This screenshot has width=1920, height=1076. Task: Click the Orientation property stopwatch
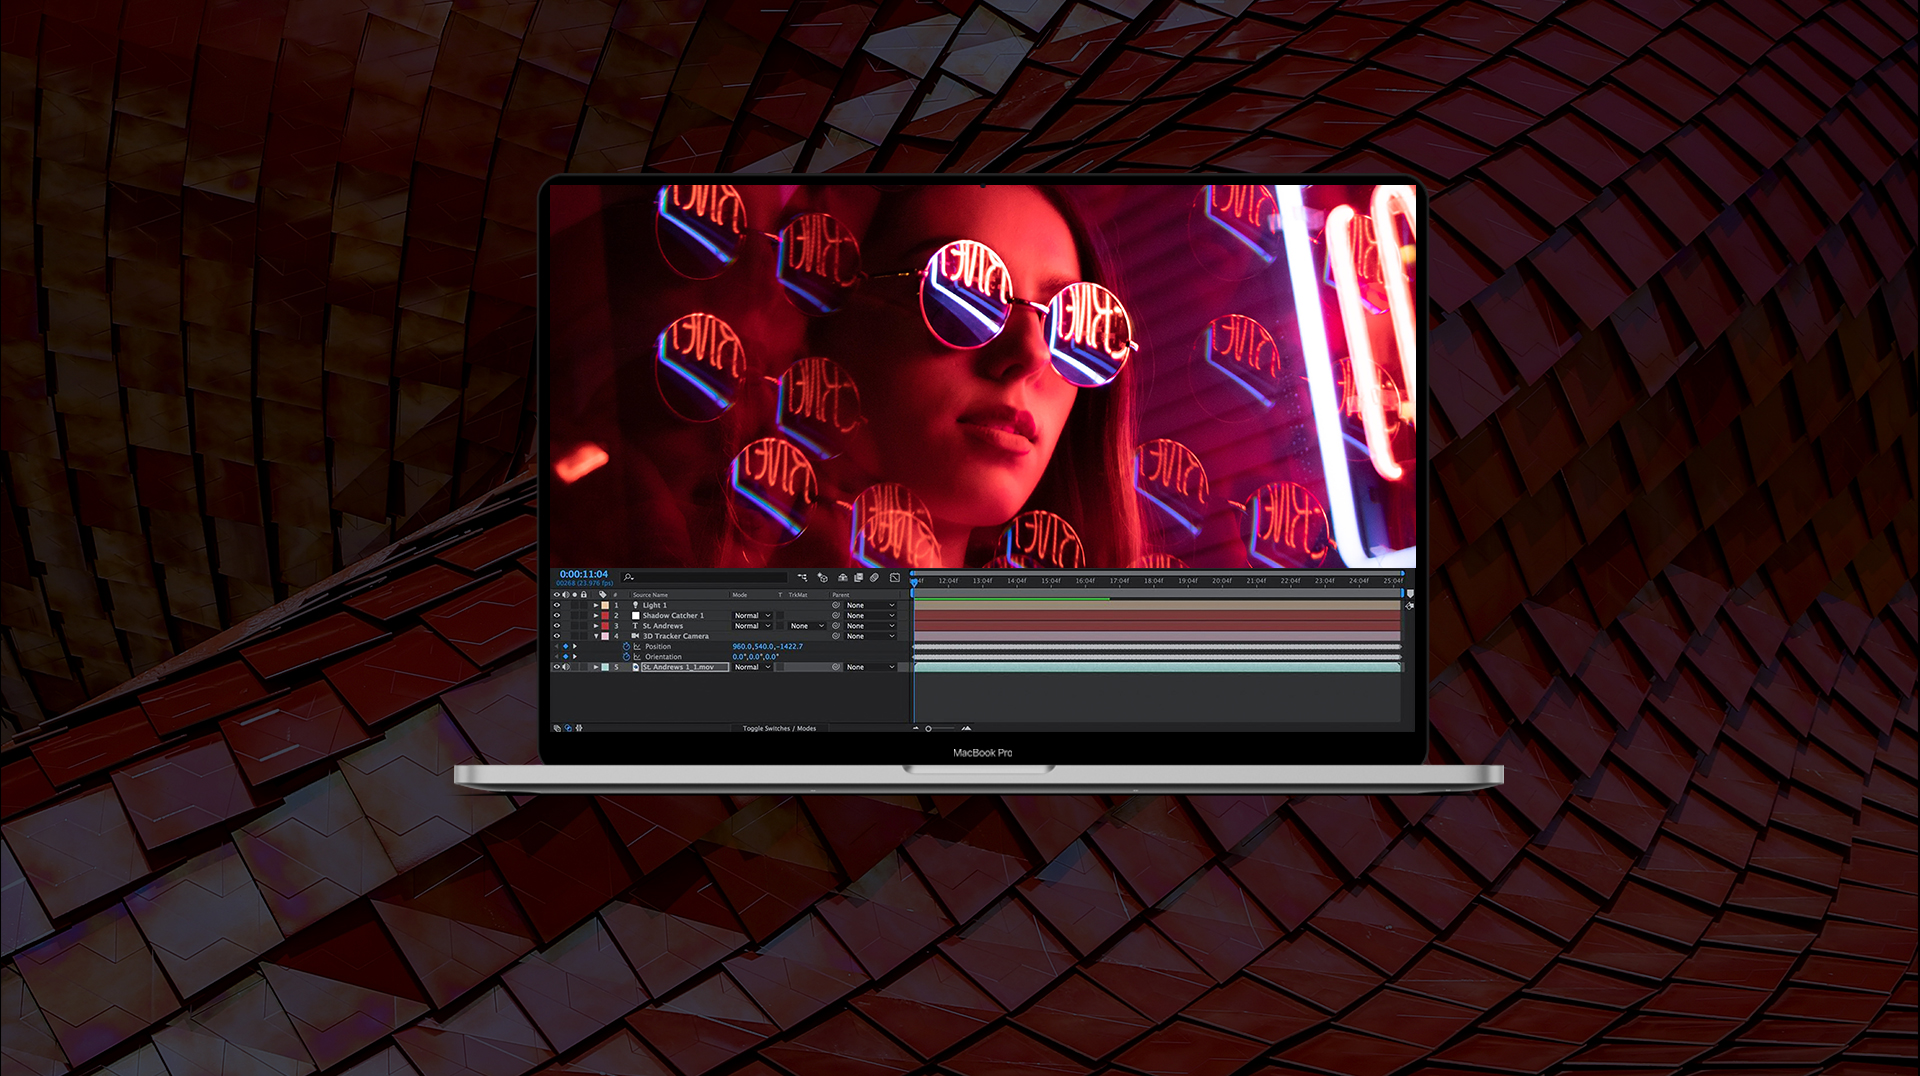(627, 656)
